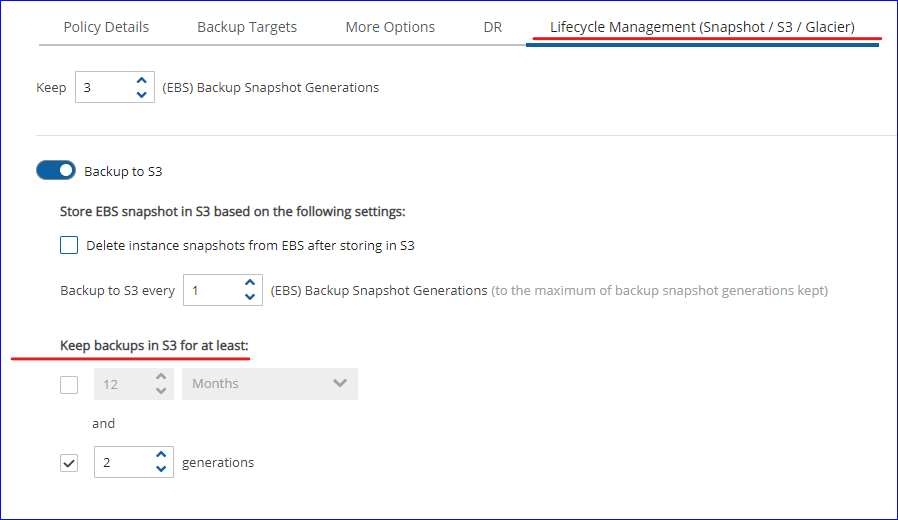Select the DR tab
Image resolution: width=898 pixels, height=520 pixels.
click(493, 27)
